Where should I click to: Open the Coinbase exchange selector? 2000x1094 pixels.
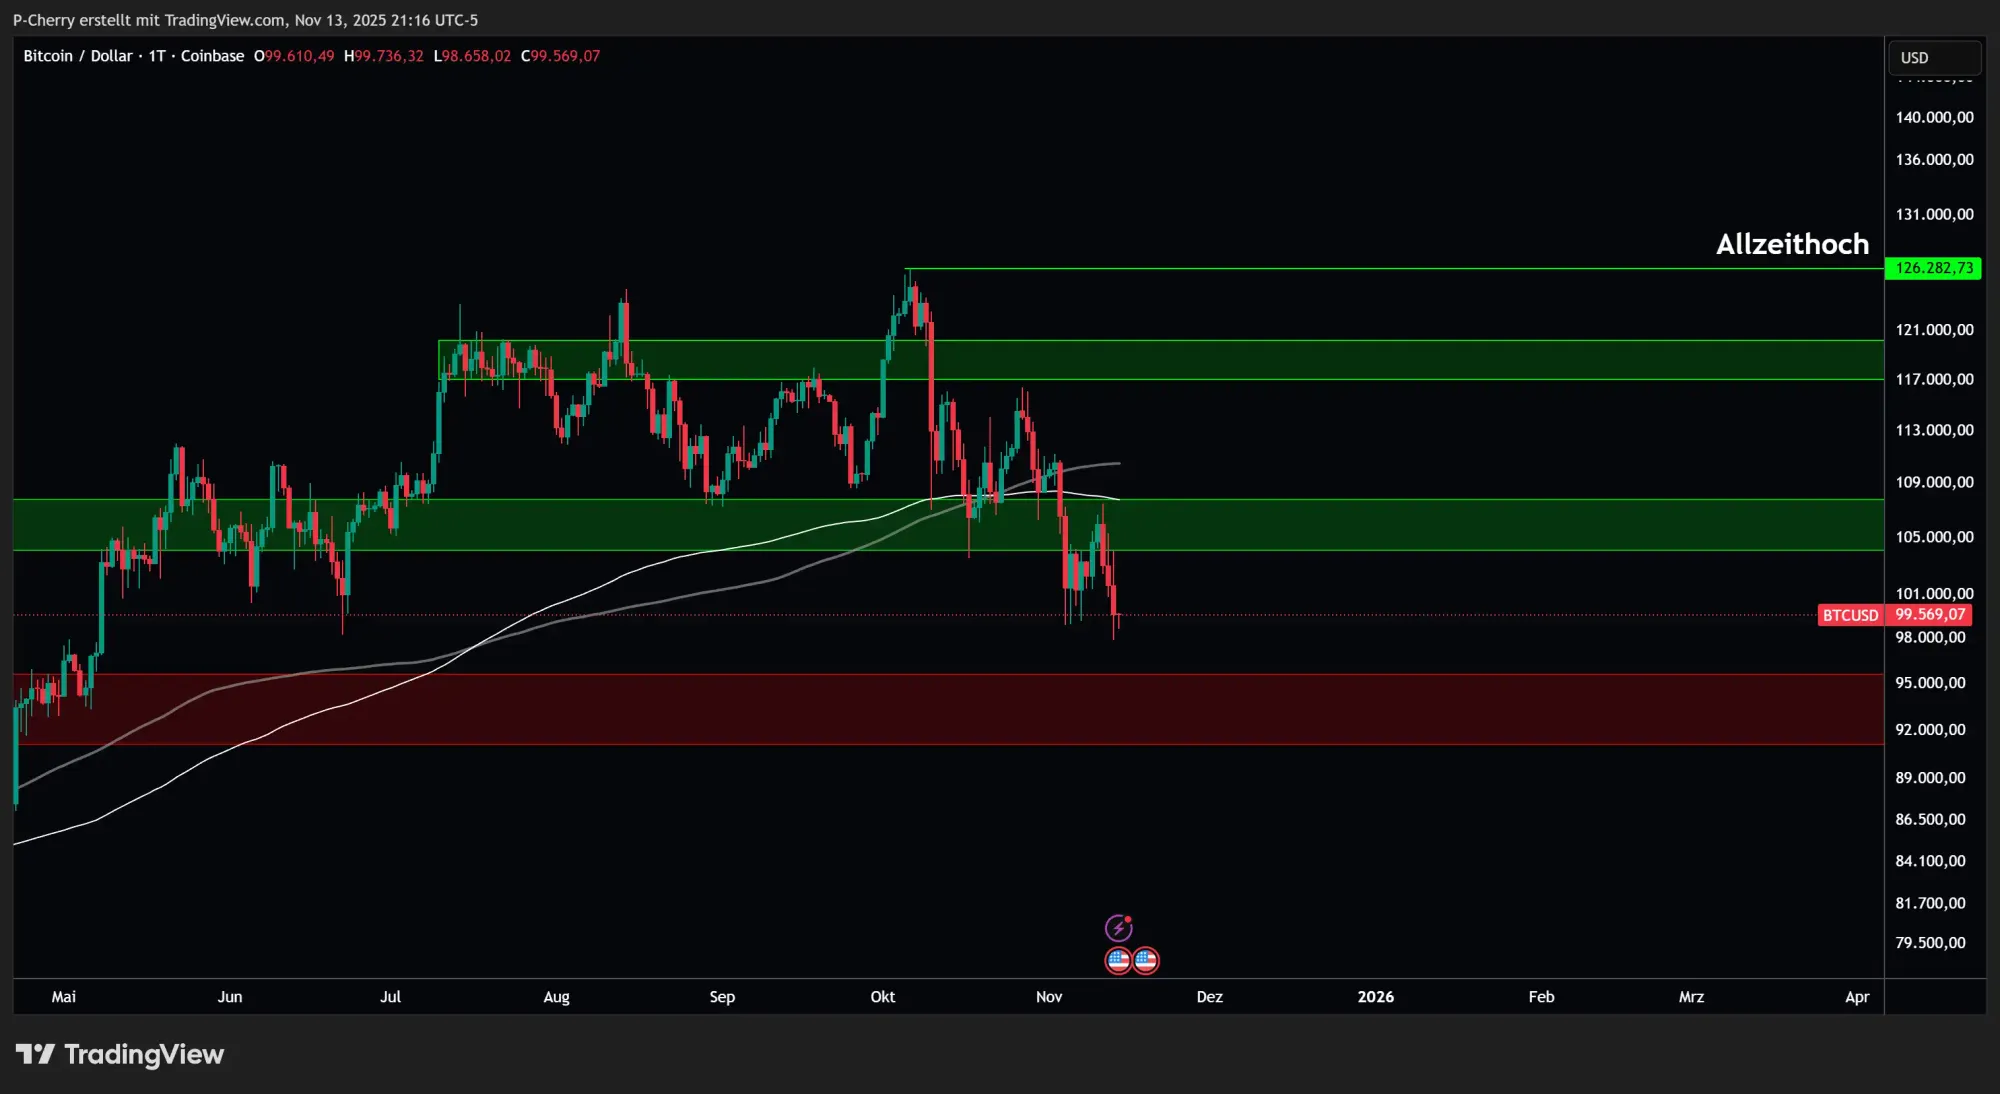click(x=212, y=56)
